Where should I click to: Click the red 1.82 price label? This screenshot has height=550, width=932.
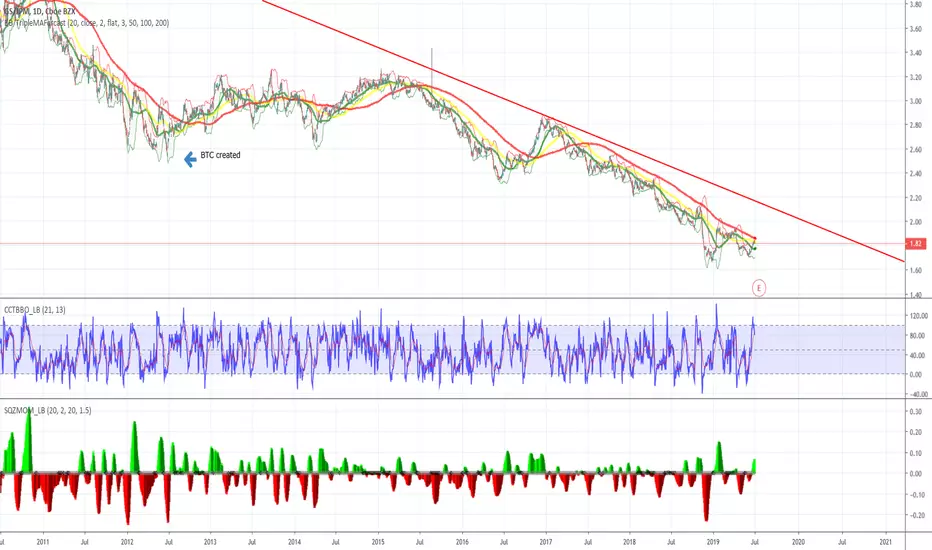(x=916, y=244)
